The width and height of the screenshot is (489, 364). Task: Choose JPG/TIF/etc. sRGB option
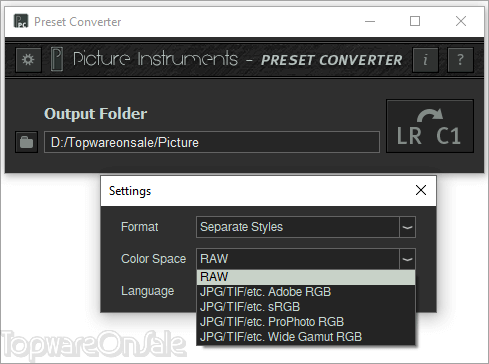click(x=306, y=307)
